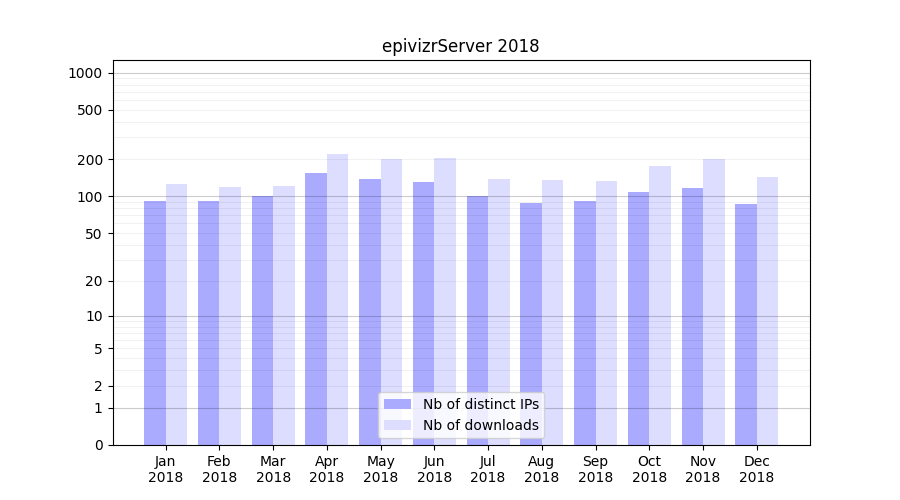
Task: Click the Nov 2018 x-axis label
Action: click(703, 469)
